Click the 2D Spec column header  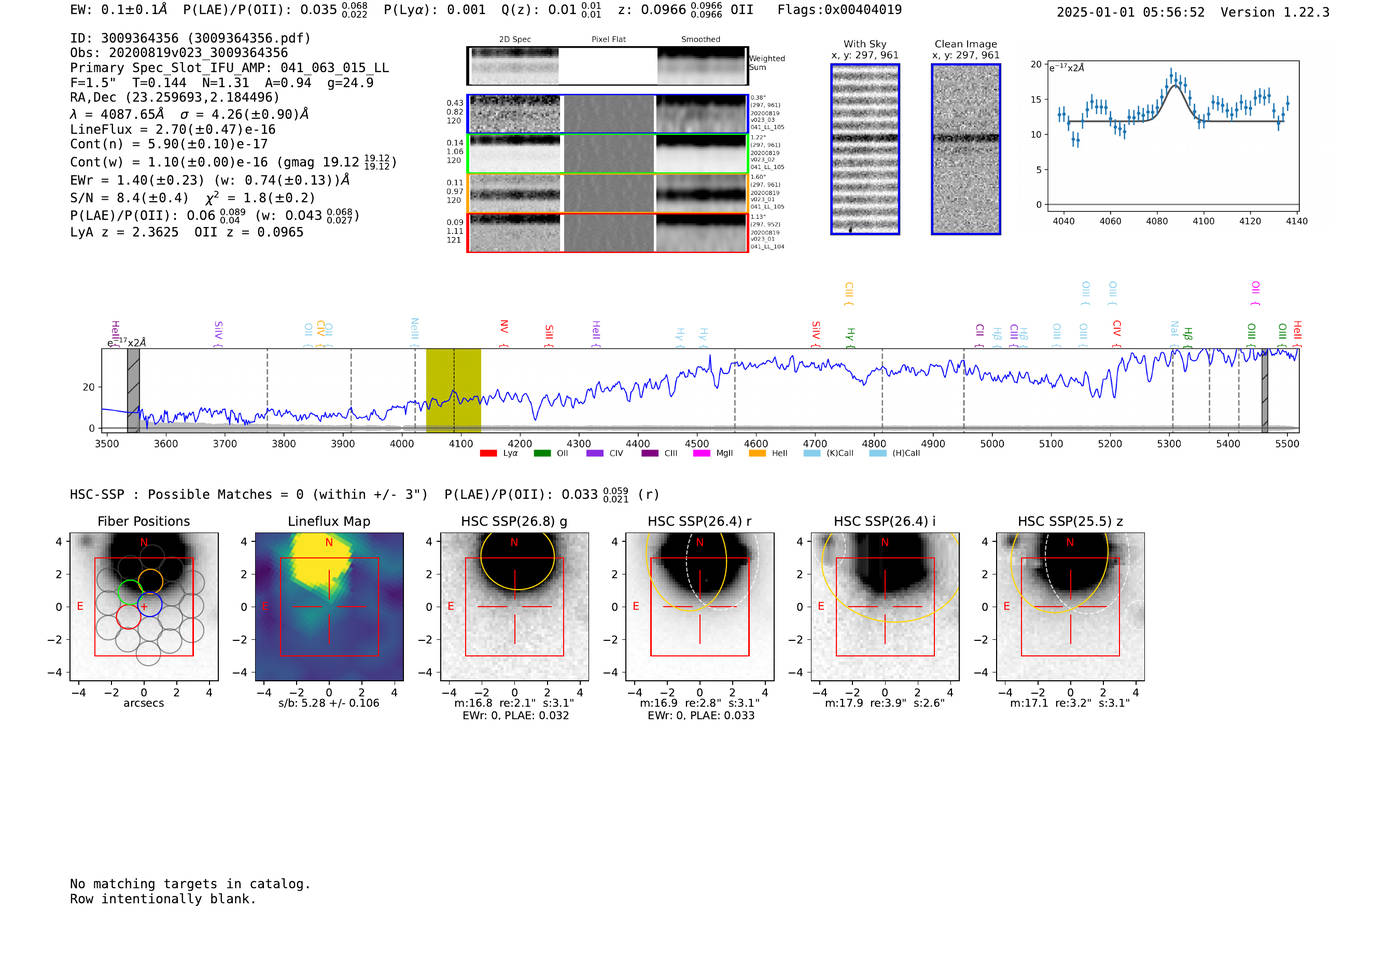pos(515,40)
